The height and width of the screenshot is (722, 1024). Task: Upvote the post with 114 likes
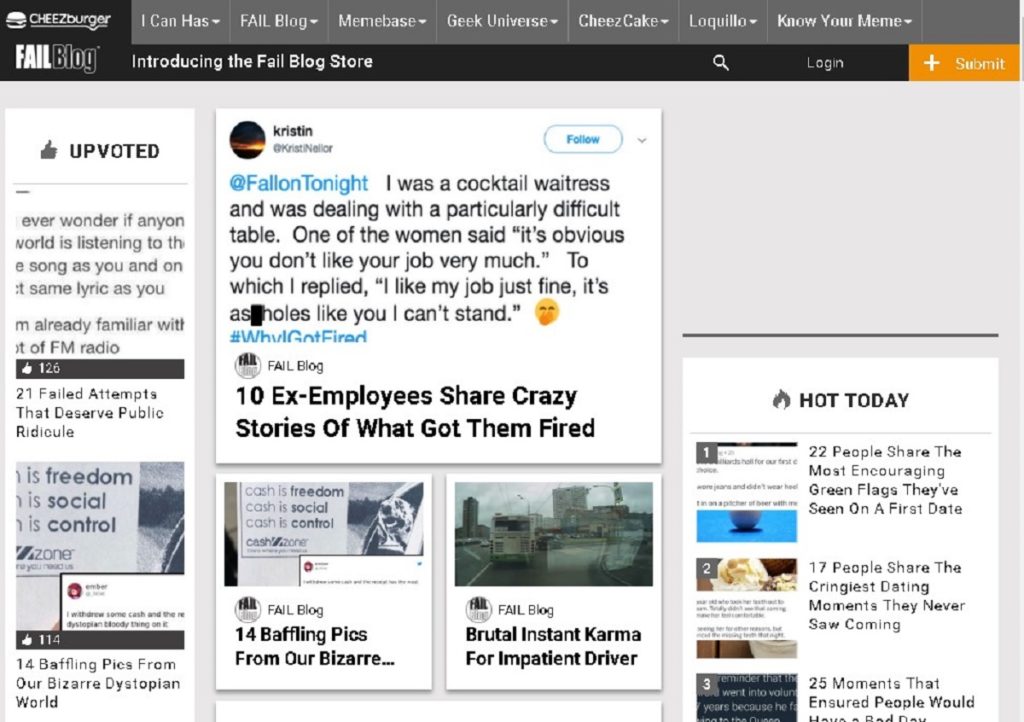point(27,640)
